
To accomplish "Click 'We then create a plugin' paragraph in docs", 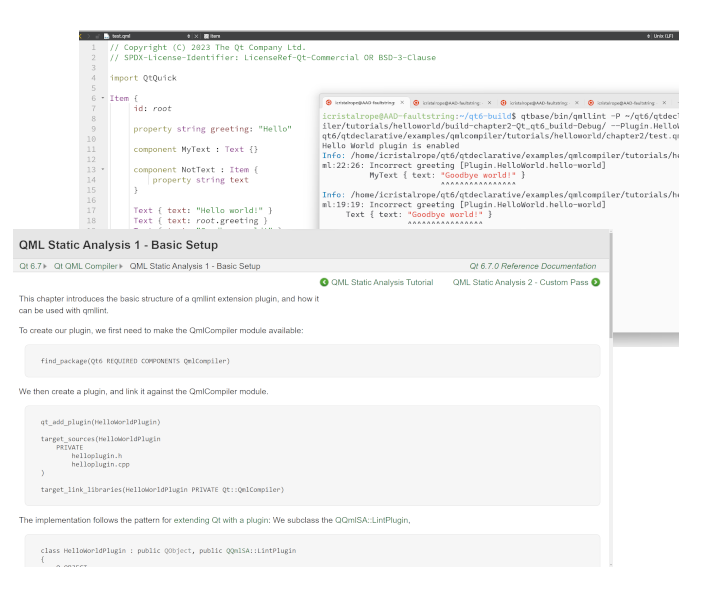I will click(x=144, y=392).
